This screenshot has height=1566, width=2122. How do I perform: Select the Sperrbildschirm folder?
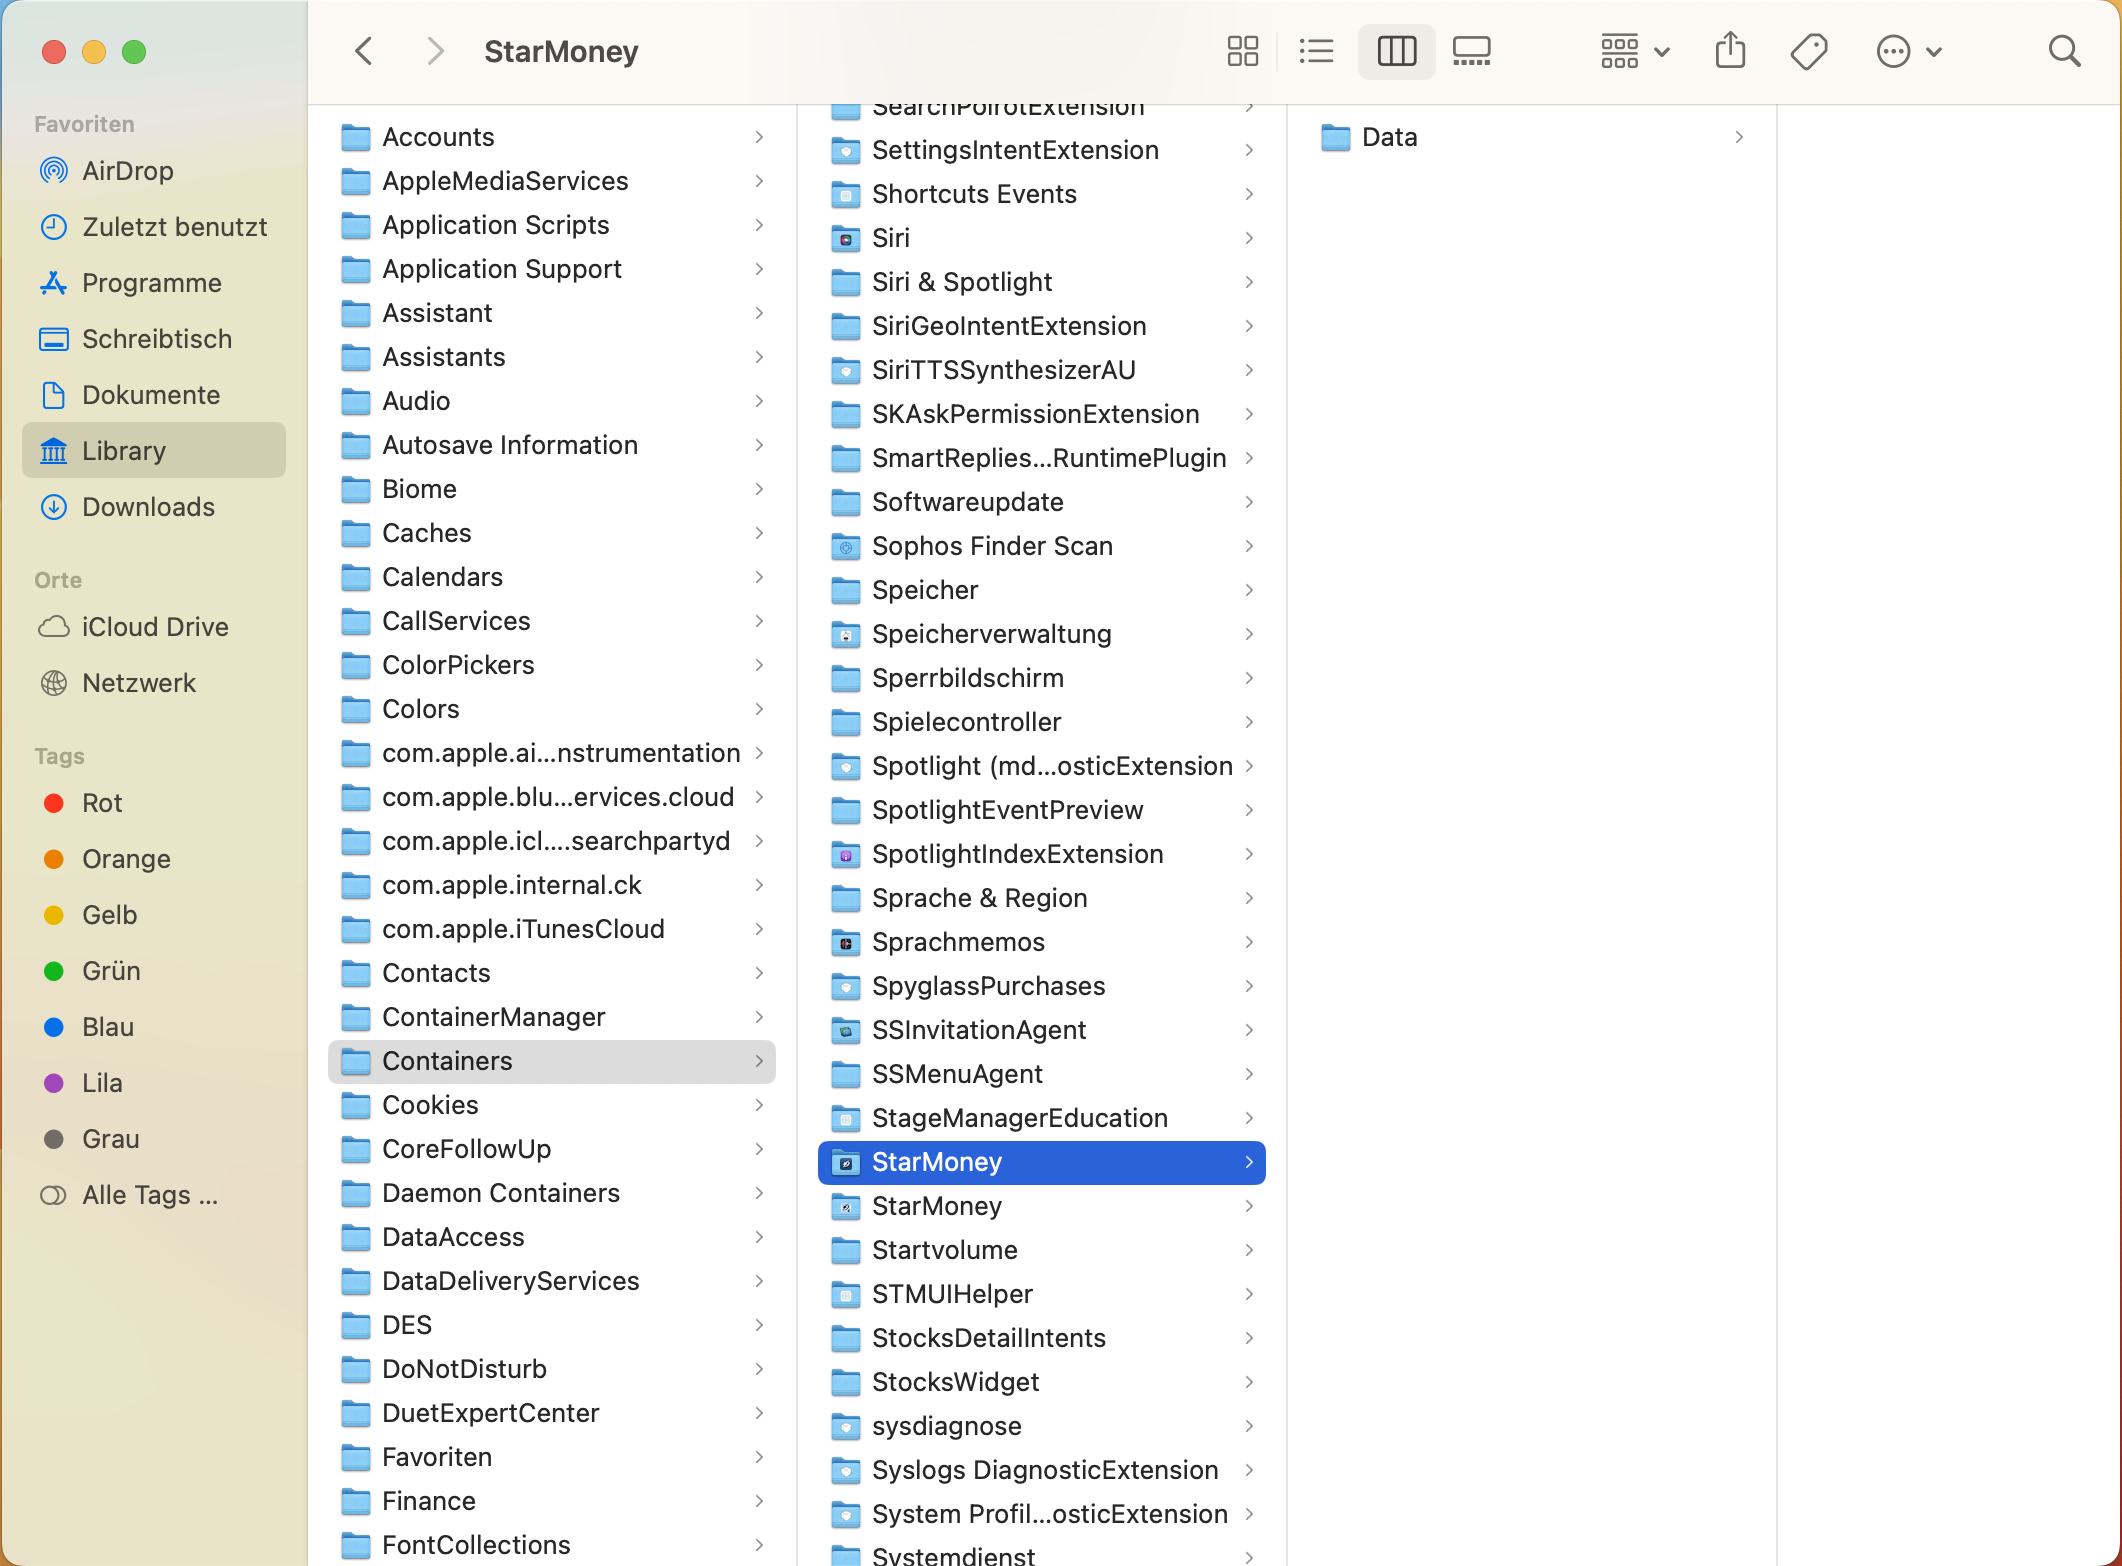click(x=1042, y=678)
